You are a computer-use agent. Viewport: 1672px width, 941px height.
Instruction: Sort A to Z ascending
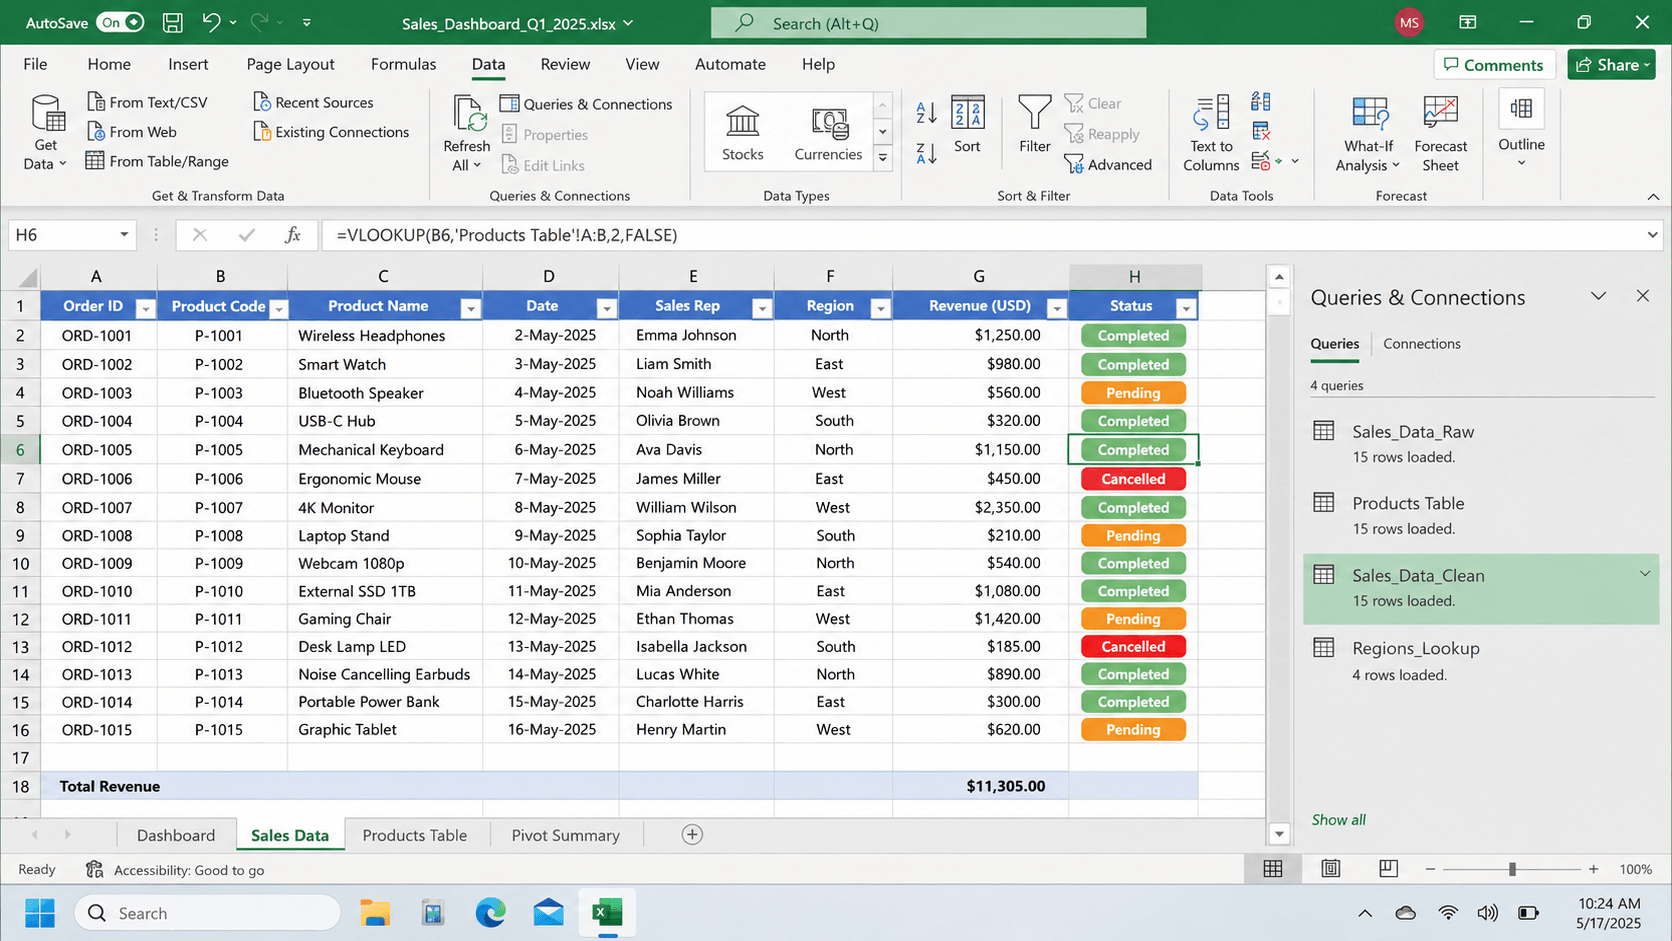pyautogui.click(x=926, y=112)
